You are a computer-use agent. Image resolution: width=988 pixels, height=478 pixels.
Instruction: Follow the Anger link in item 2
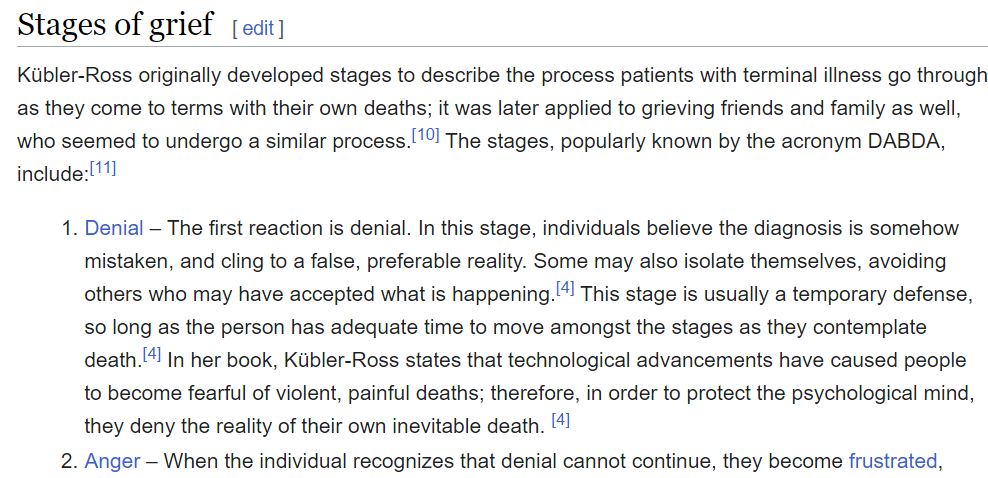coord(112,461)
